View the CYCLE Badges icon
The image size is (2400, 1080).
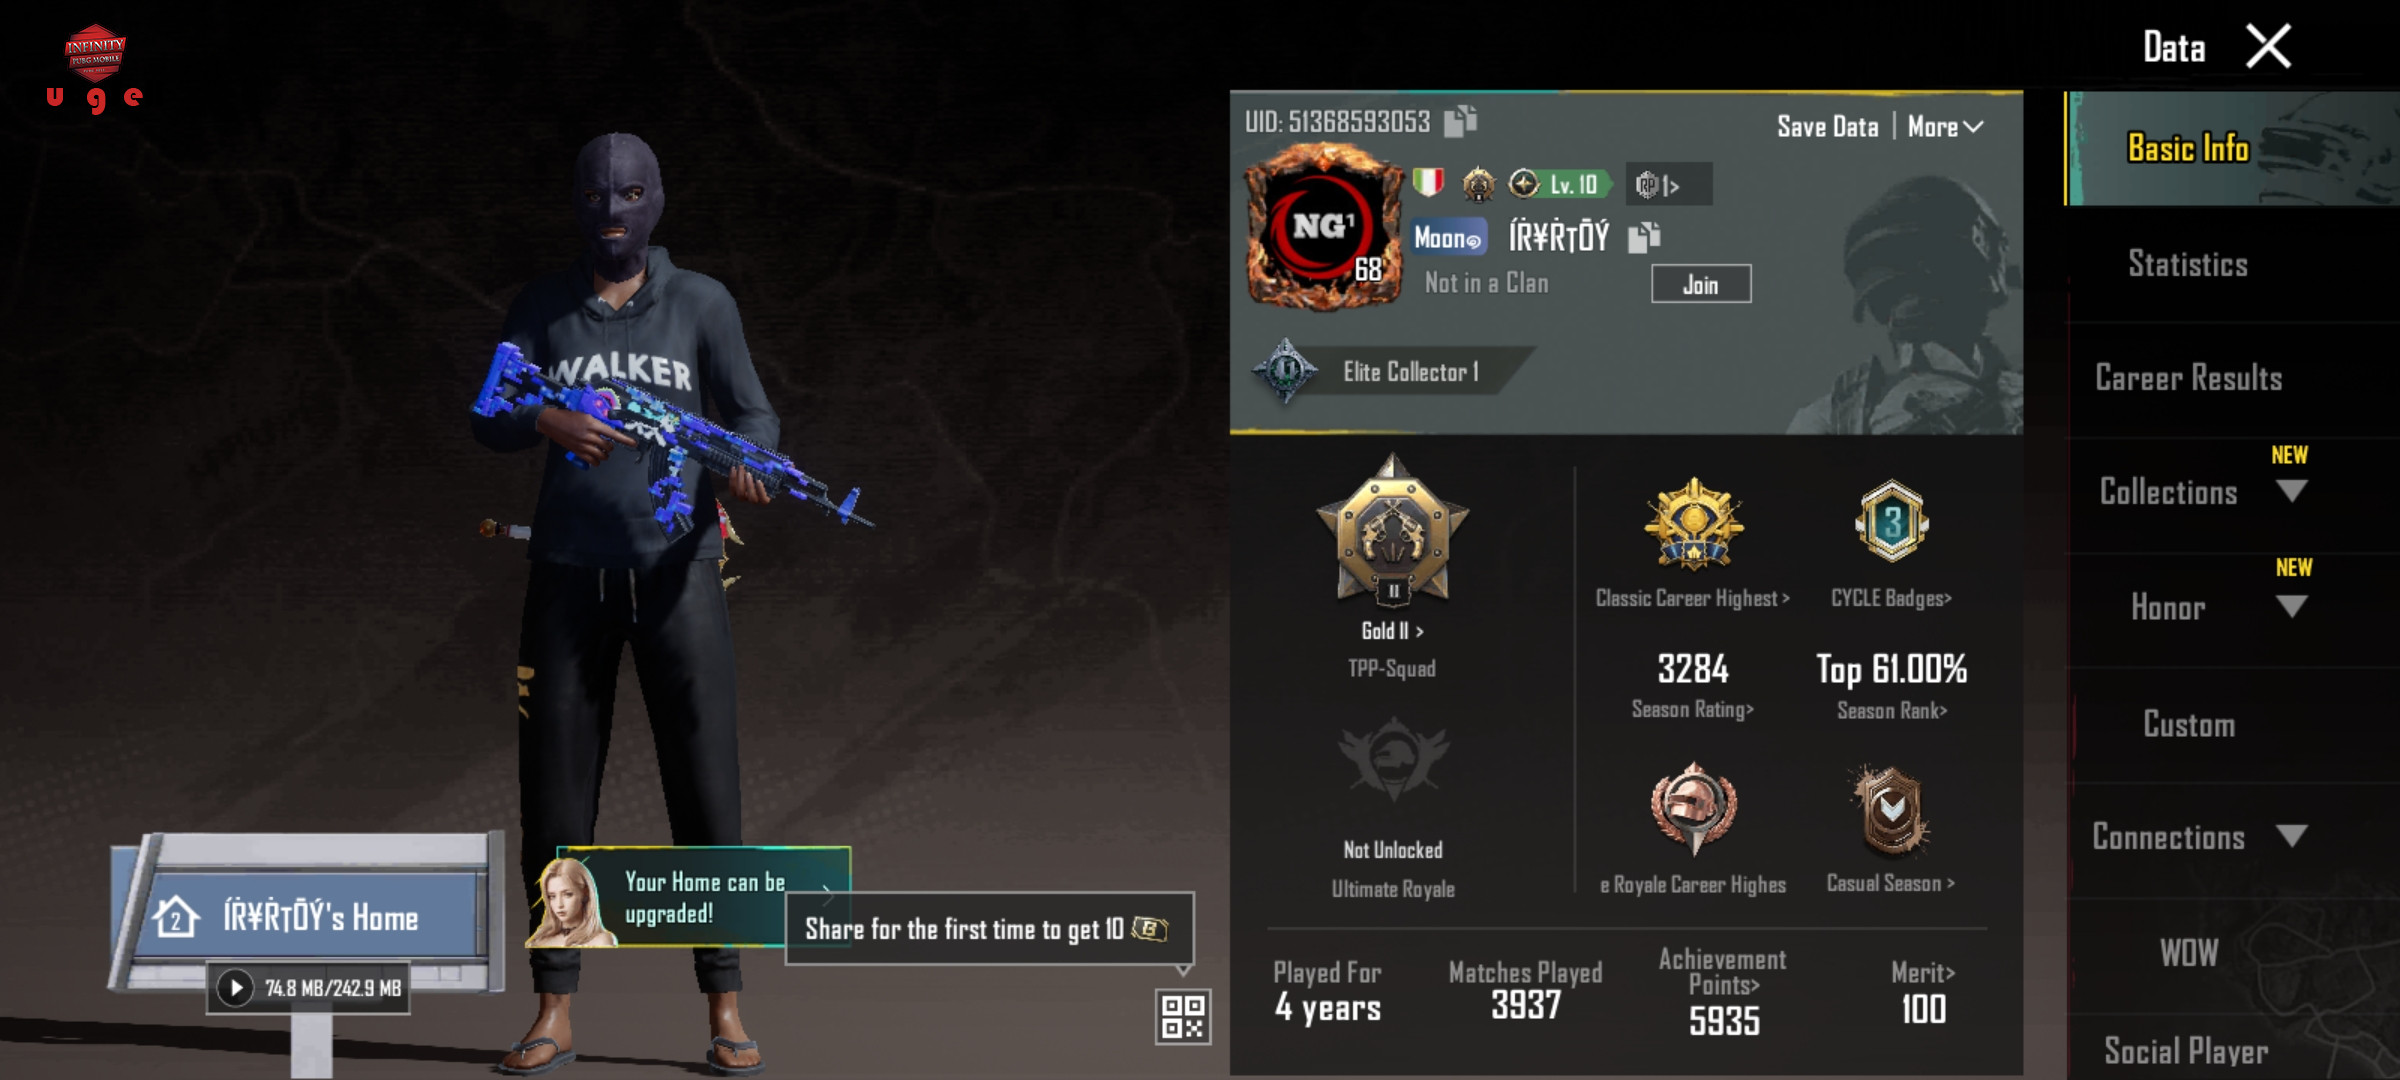(1891, 523)
